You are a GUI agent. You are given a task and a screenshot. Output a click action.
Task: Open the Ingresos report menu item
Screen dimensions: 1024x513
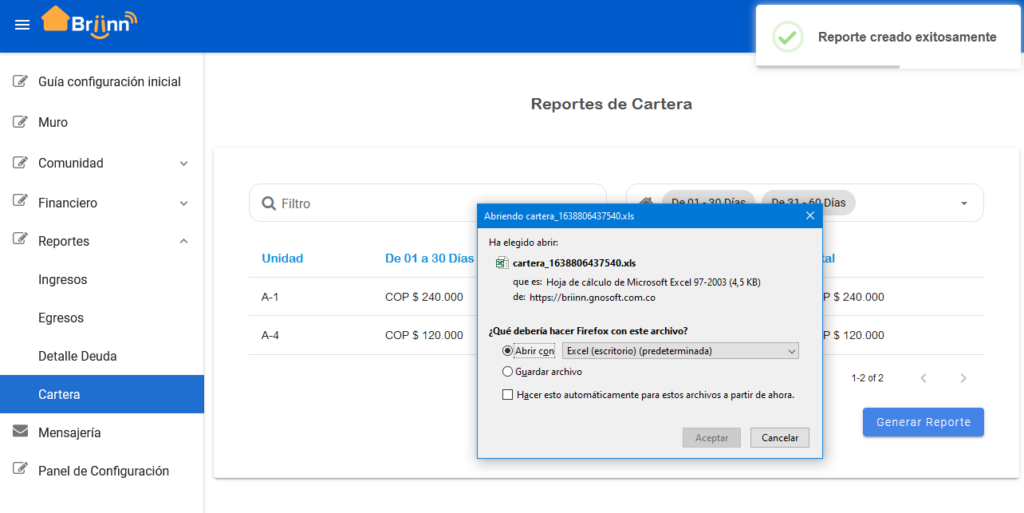[x=63, y=279]
